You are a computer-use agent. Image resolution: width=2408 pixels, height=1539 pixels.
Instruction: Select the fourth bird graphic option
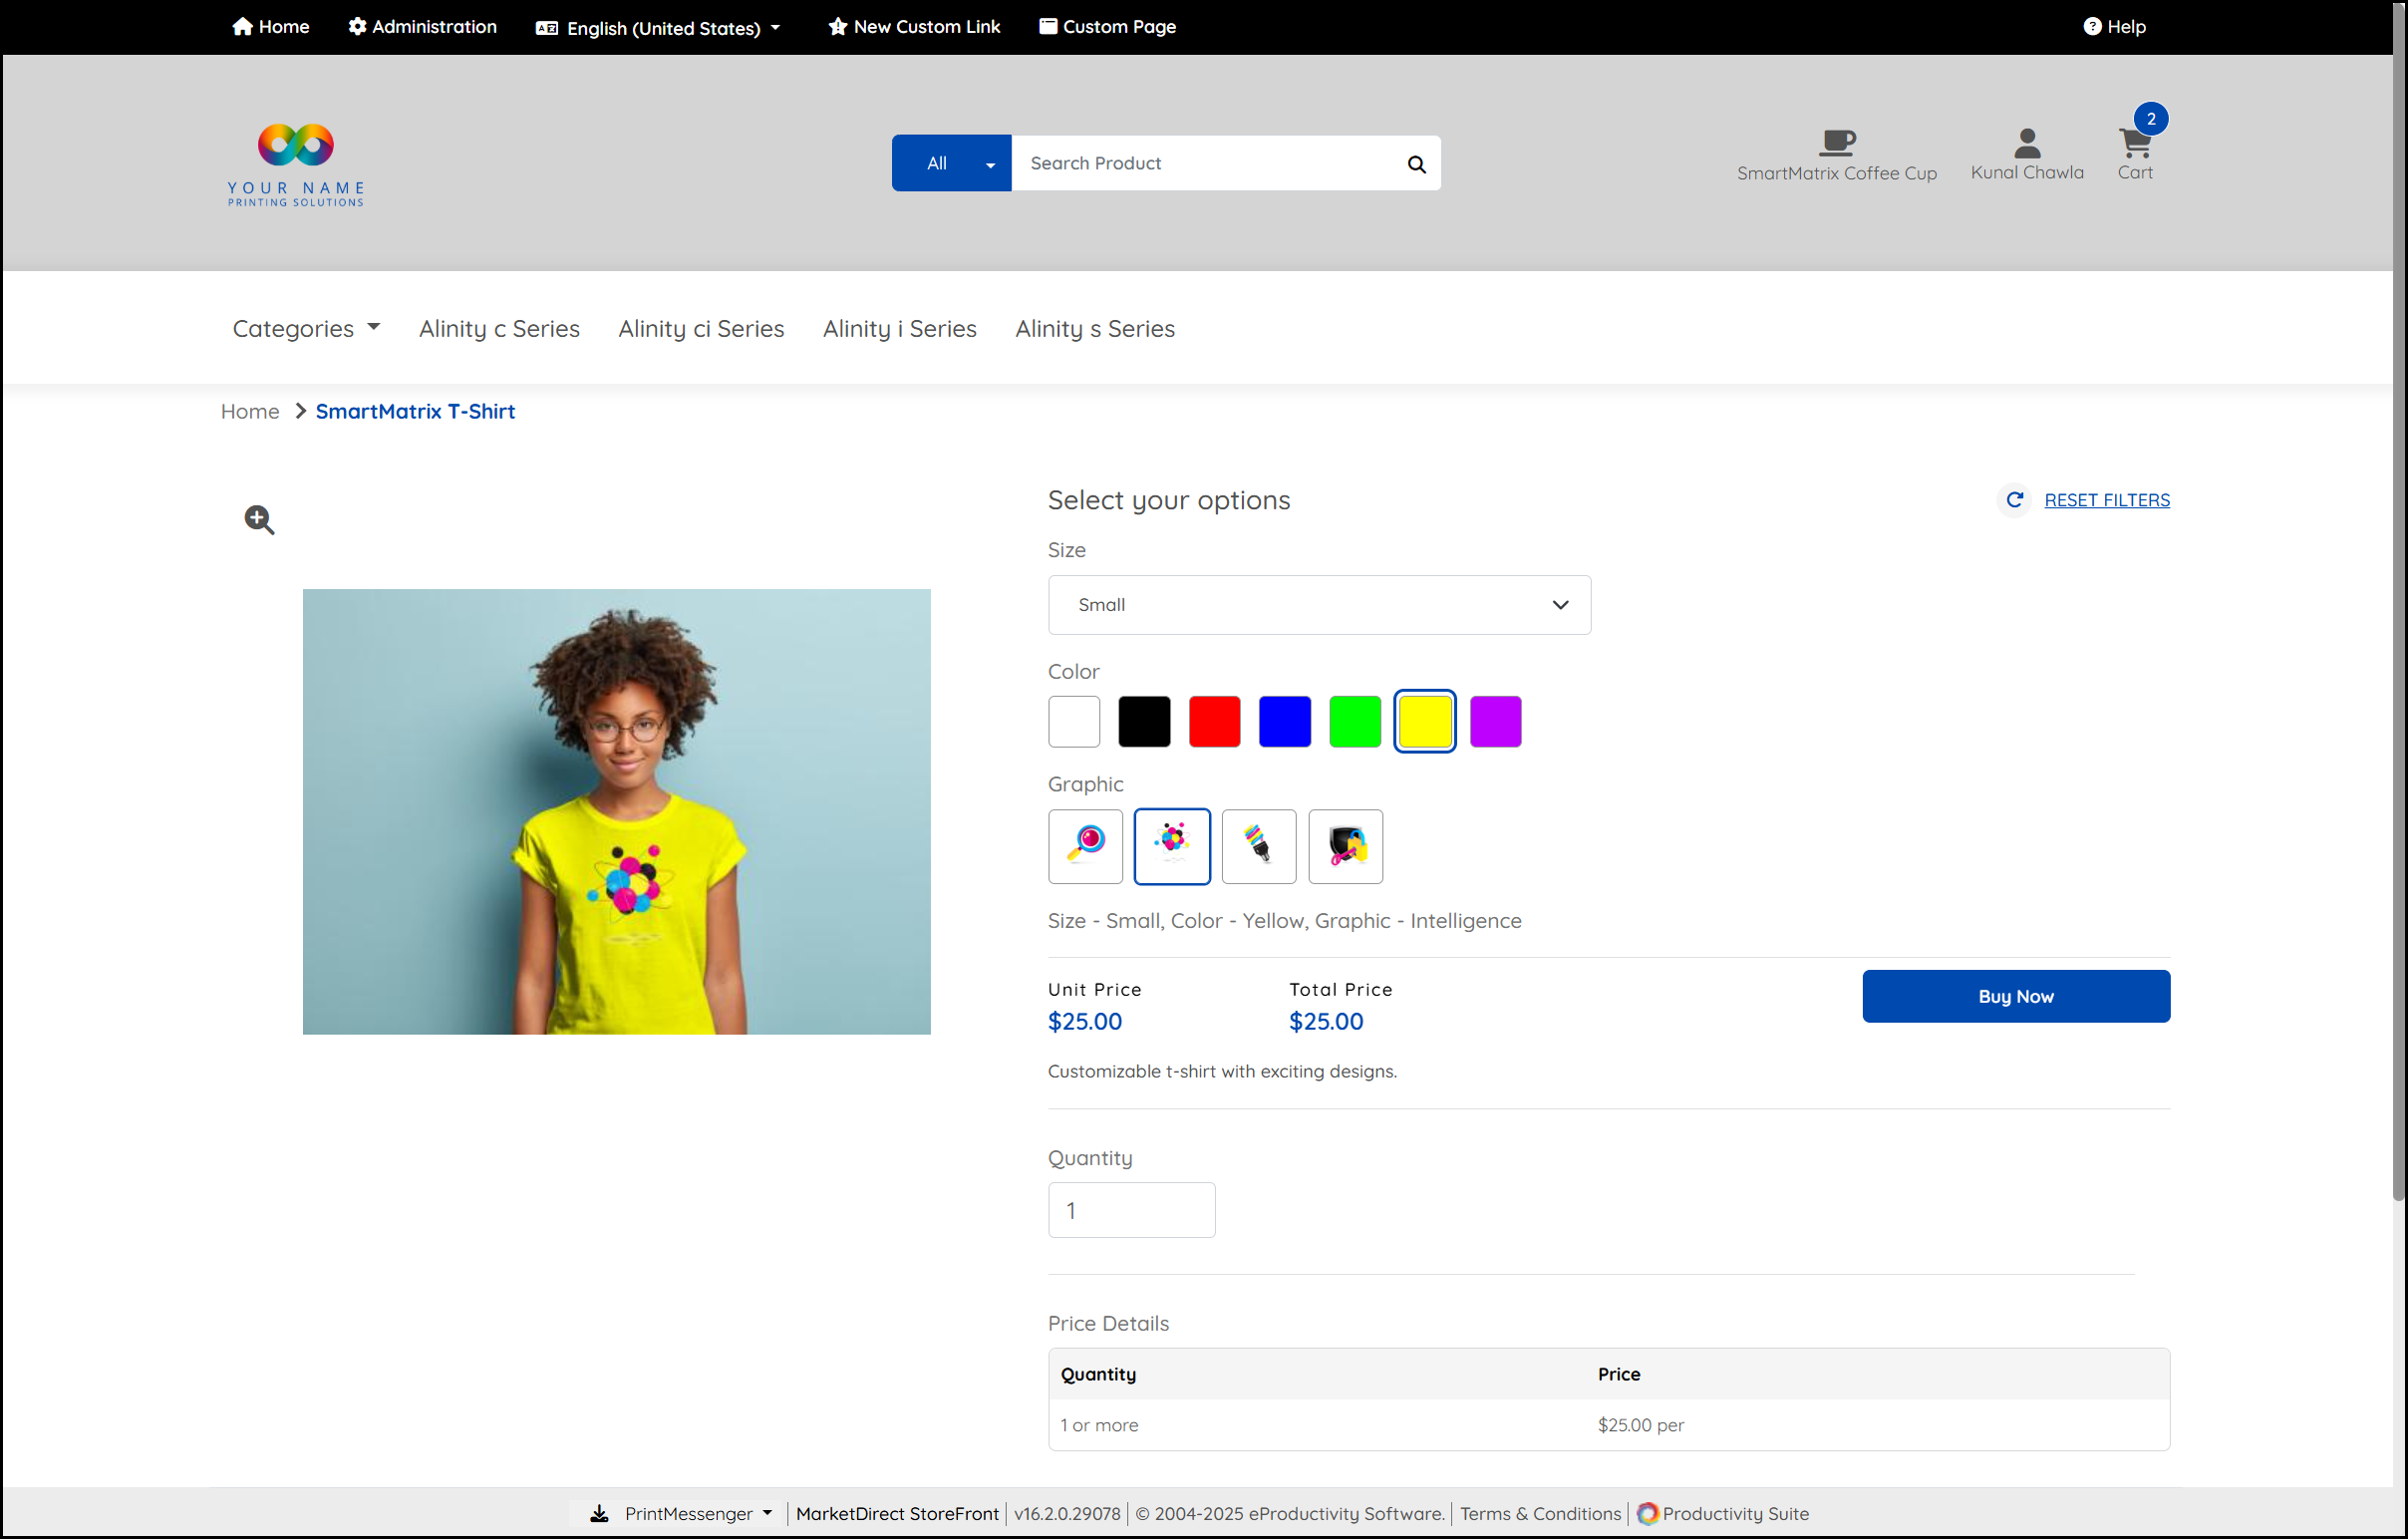coord(1345,846)
